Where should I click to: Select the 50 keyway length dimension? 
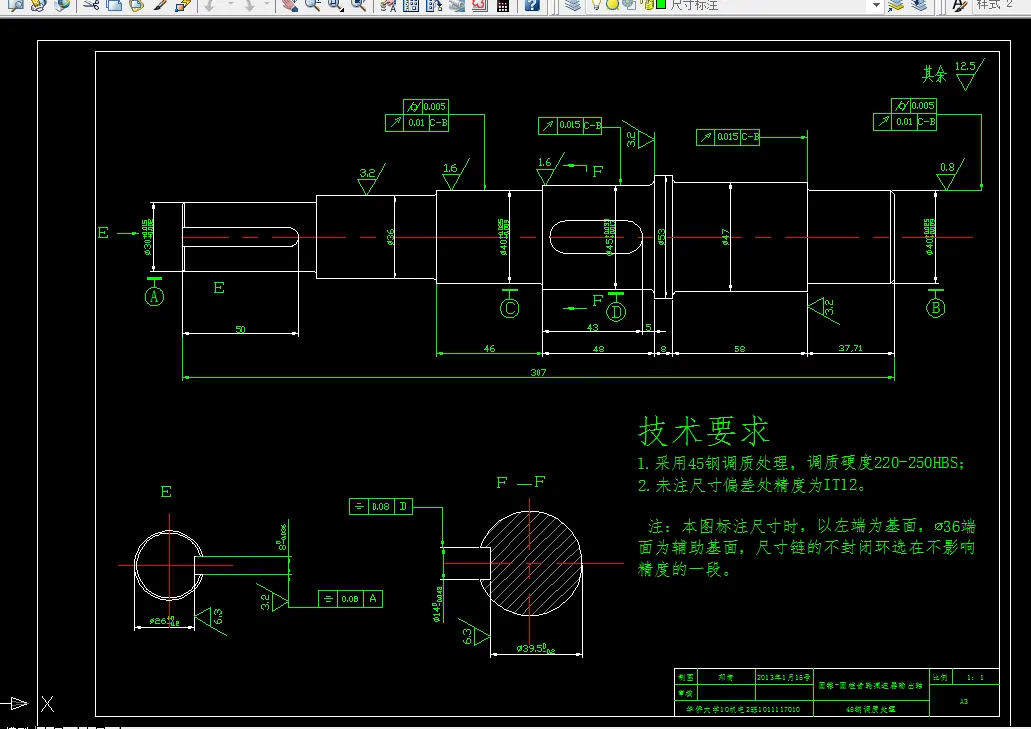coord(241,329)
